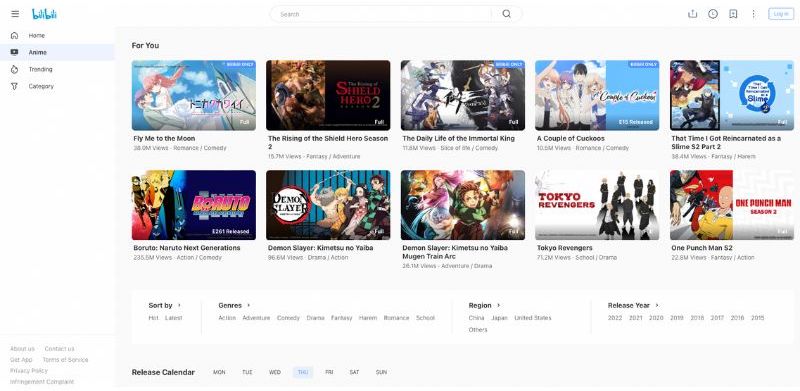Open the Terms of Service link
The image size is (800, 391).
click(x=65, y=360)
